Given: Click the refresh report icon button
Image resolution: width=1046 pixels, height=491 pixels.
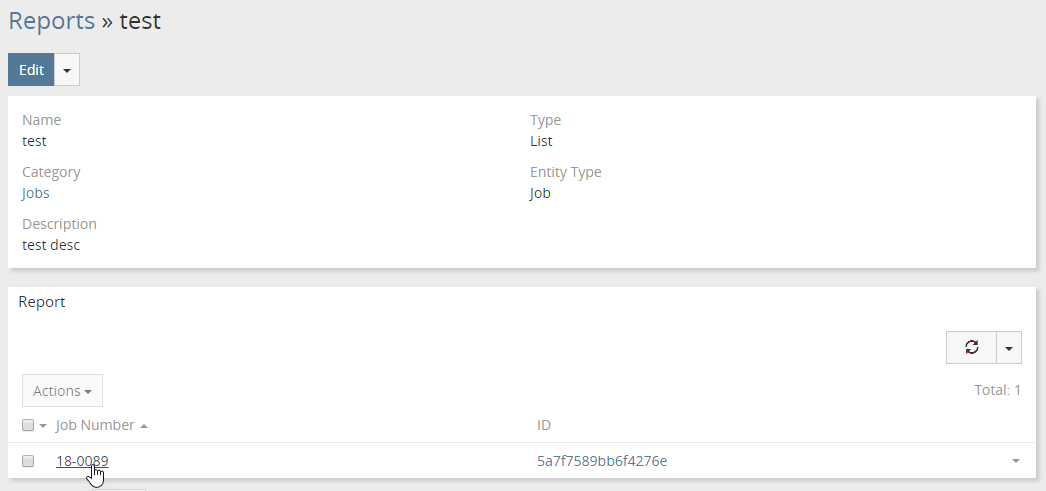Looking at the screenshot, I should [971, 347].
